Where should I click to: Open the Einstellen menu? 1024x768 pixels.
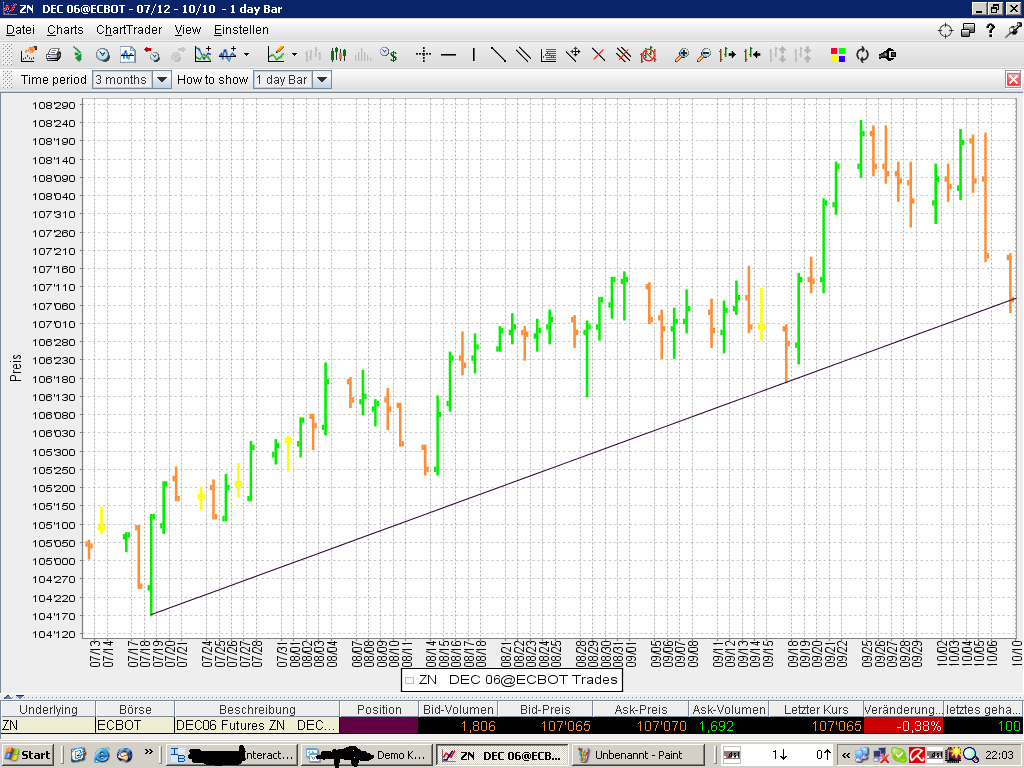click(241, 30)
